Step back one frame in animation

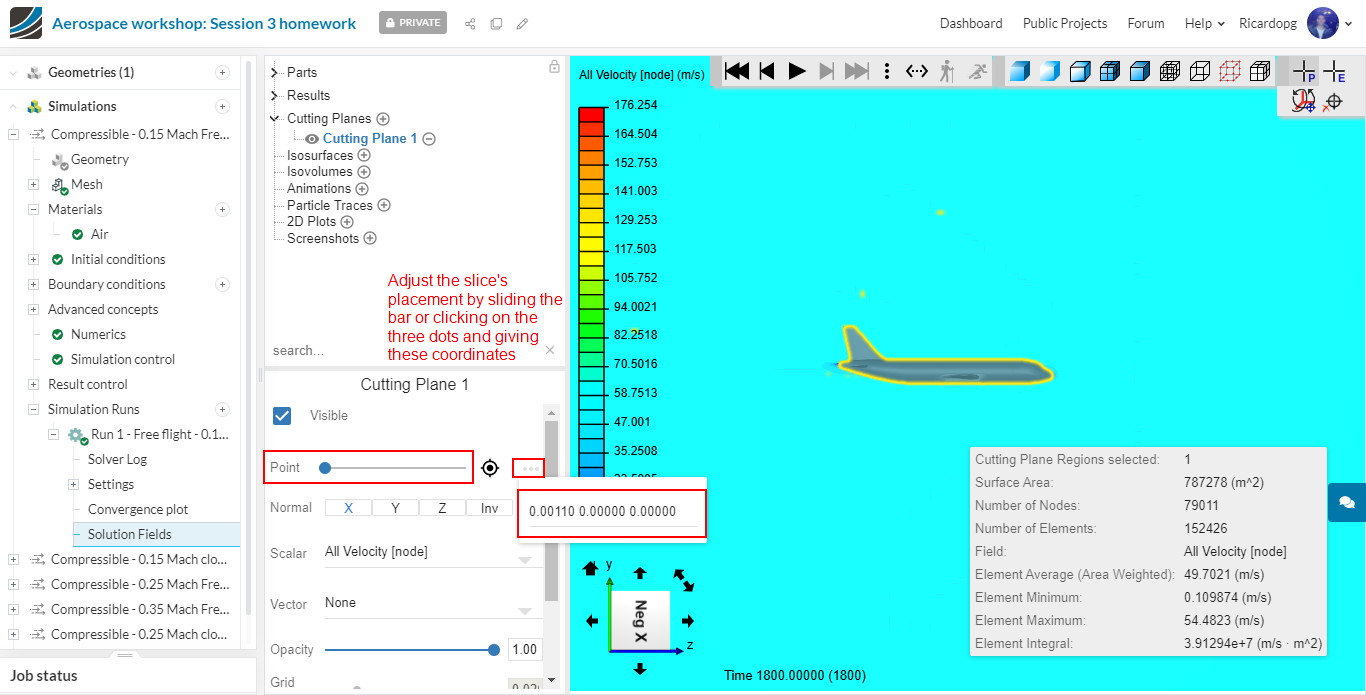(767, 71)
